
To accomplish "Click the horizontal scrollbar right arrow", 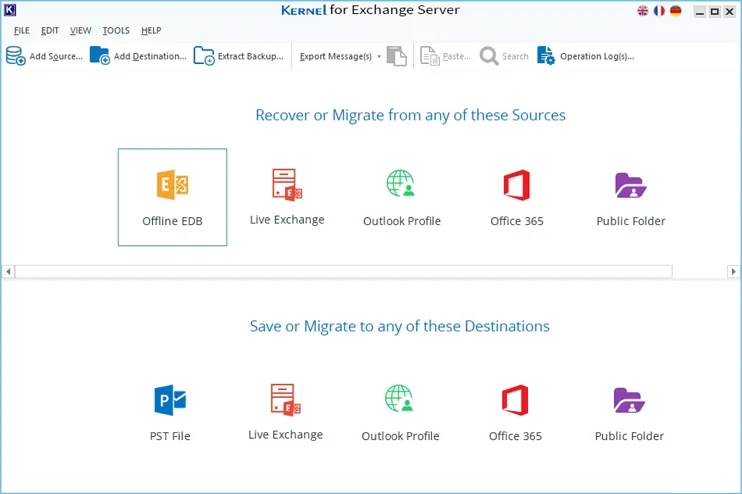I will pos(733,272).
